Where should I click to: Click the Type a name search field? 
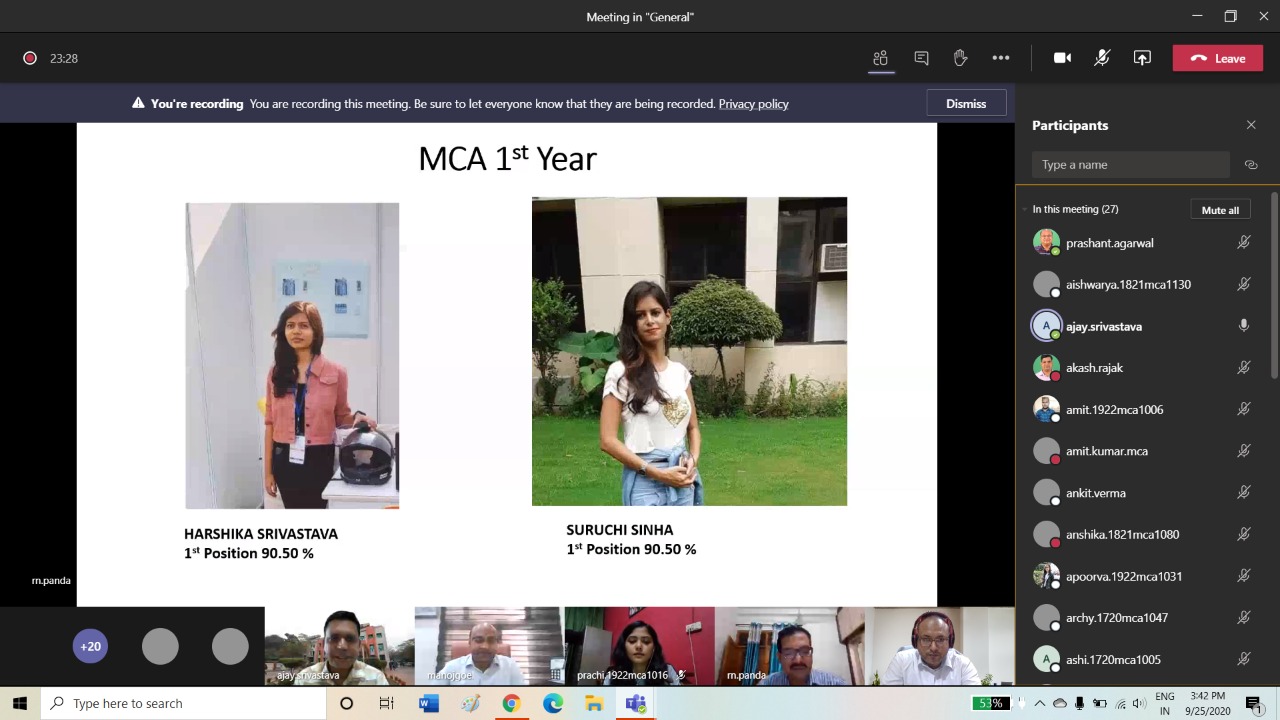[x=1130, y=165]
